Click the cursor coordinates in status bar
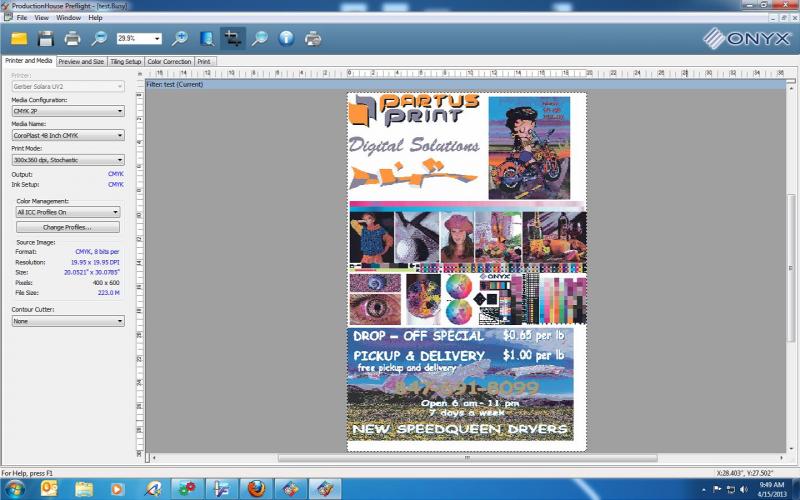This screenshot has width=800, height=500. click(744, 473)
